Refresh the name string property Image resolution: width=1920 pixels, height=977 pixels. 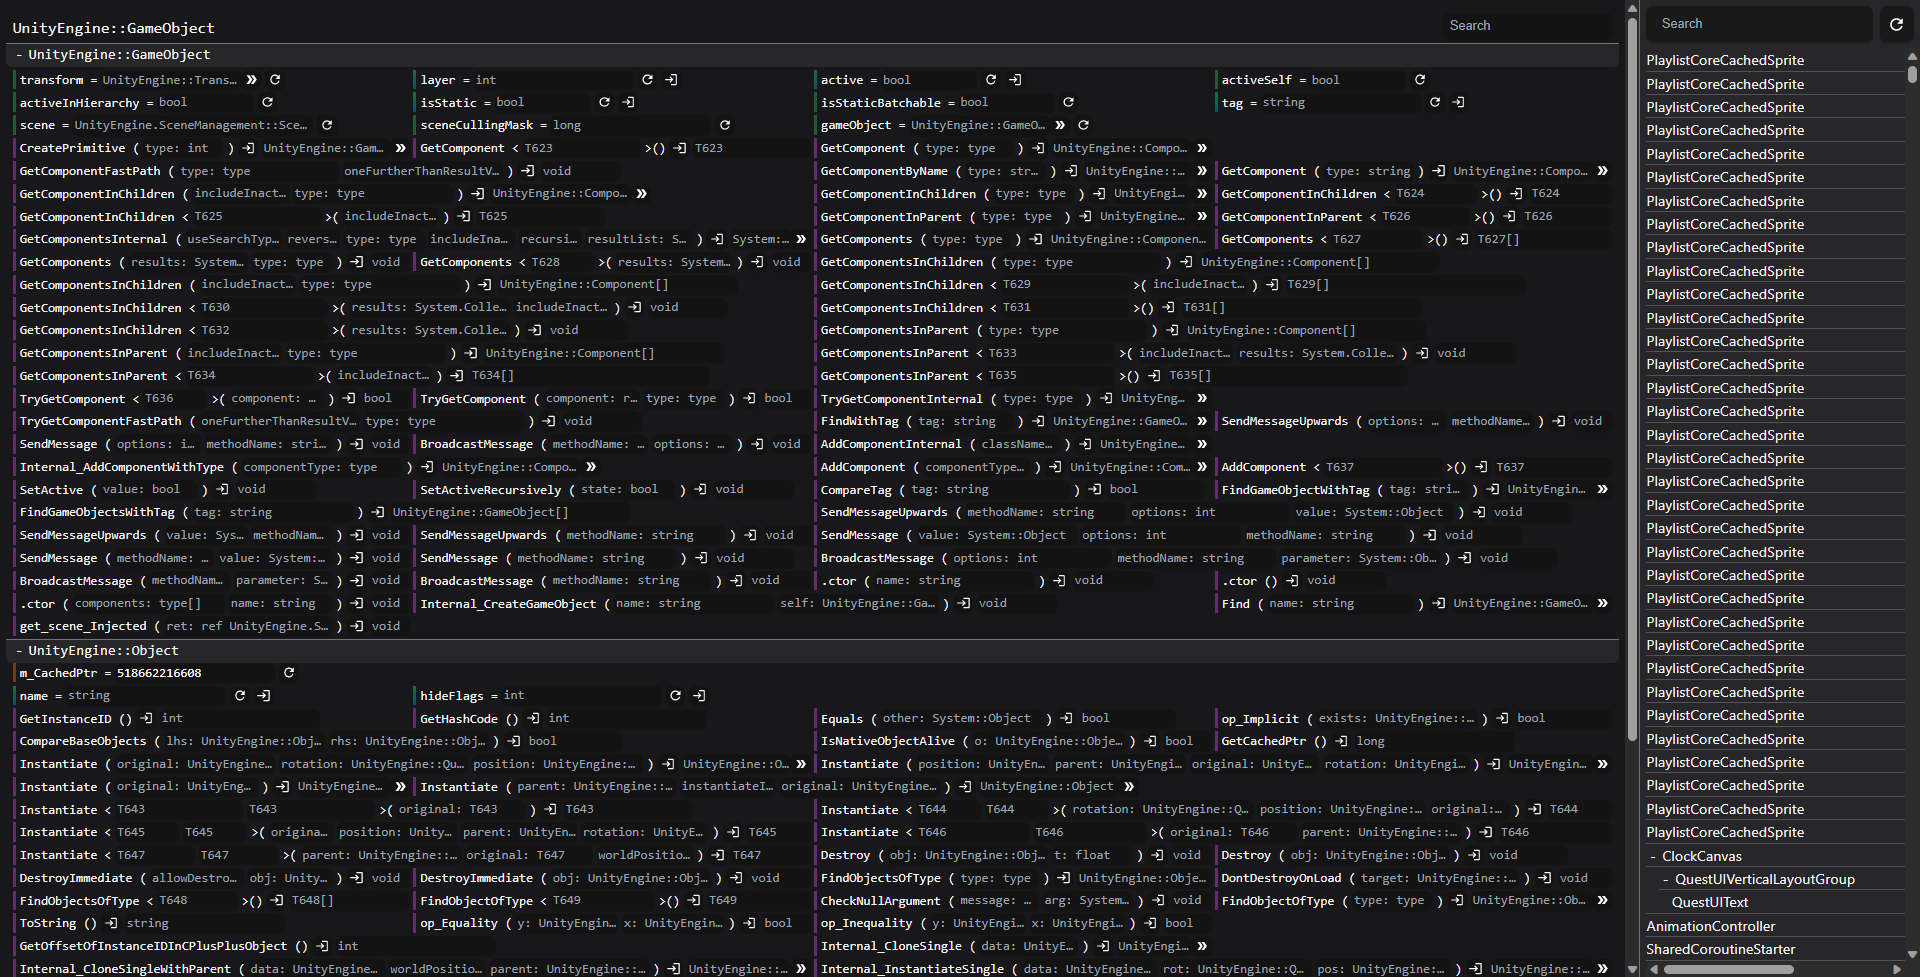click(240, 695)
